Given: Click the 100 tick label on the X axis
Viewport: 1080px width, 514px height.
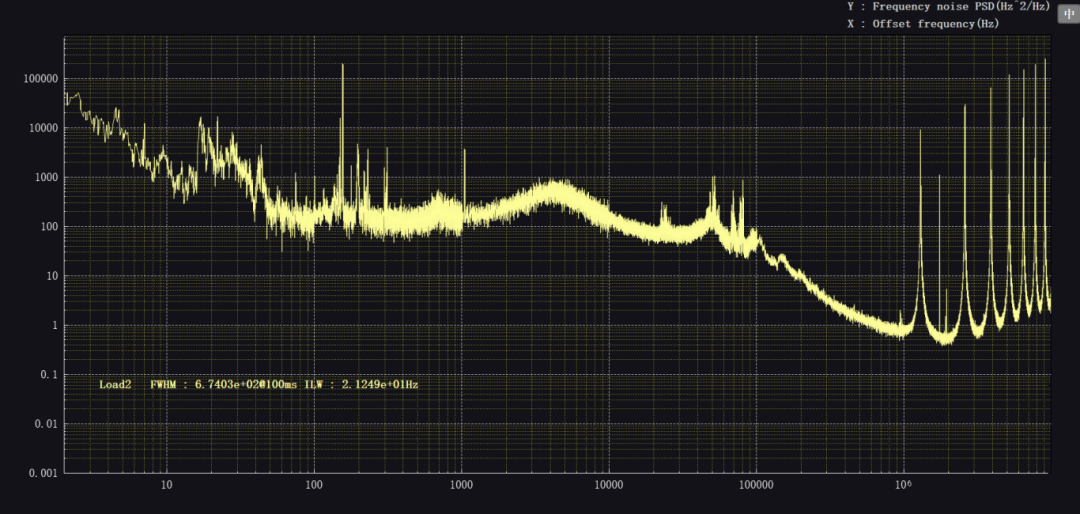Looking at the screenshot, I should (313, 485).
